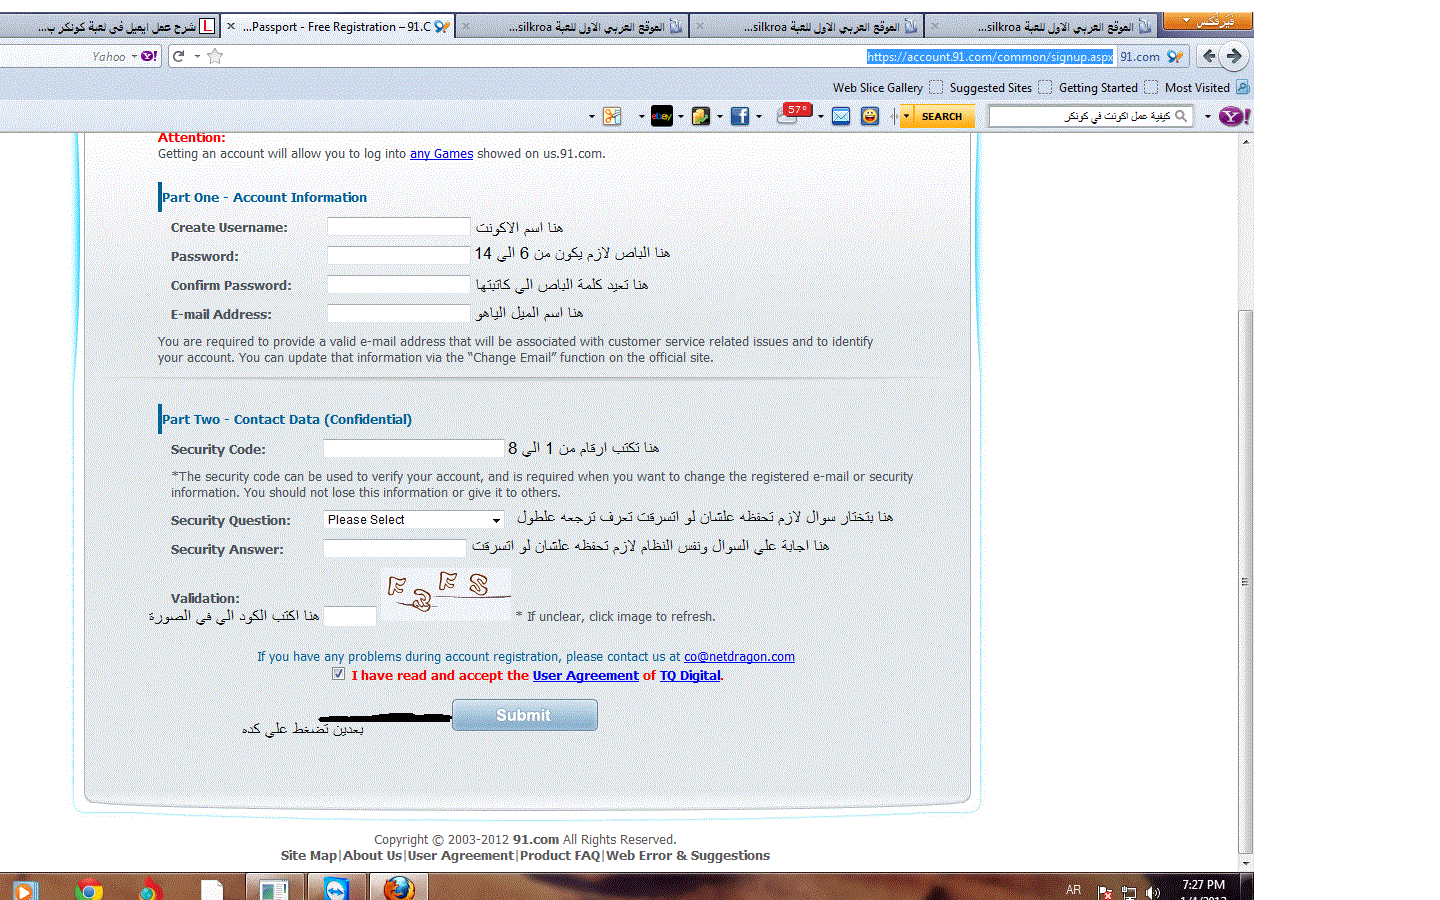Reload the page with the refresh icon
The width and height of the screenshot is (1440, 900).
point(179,56)
